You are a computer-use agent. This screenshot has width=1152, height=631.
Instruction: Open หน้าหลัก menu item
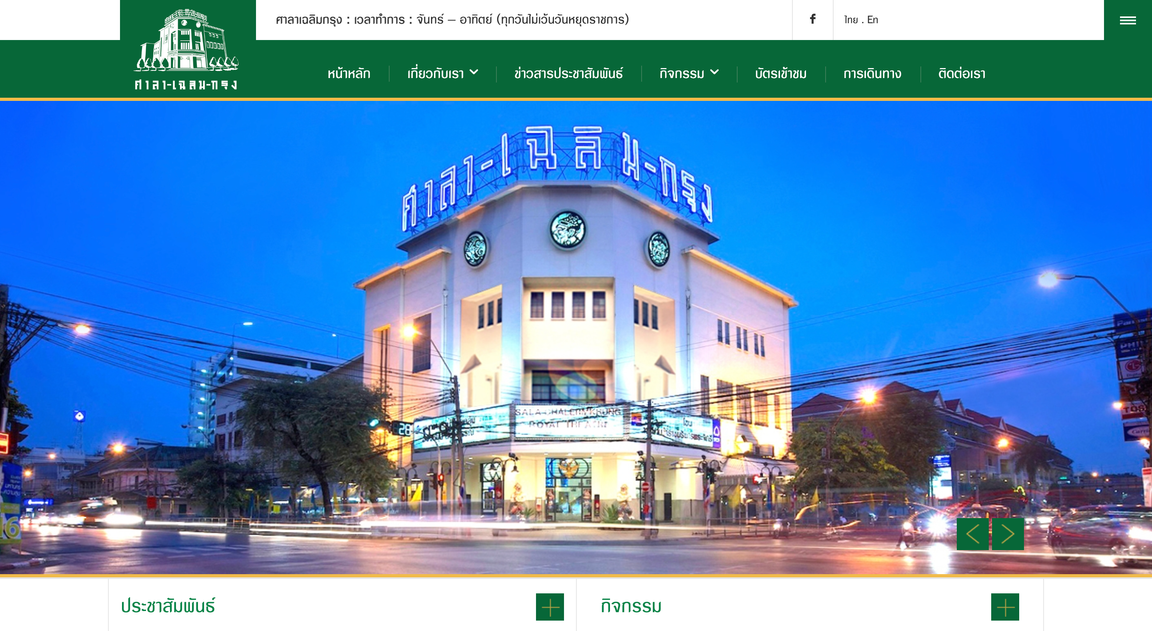click(x=348, y=73)
